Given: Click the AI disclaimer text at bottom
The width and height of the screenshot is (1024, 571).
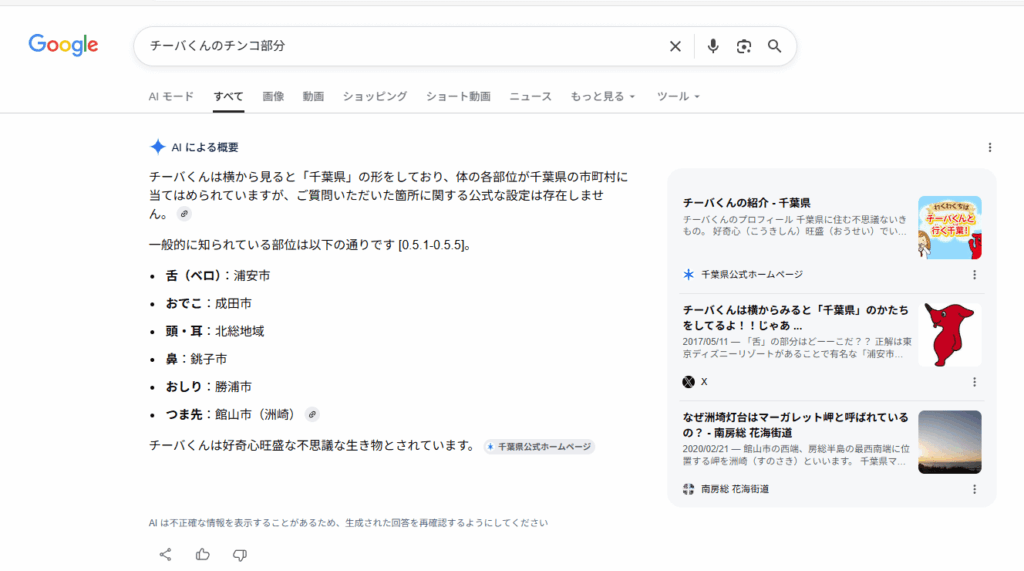Looking at the screenshot, I should tap(348, 523).
